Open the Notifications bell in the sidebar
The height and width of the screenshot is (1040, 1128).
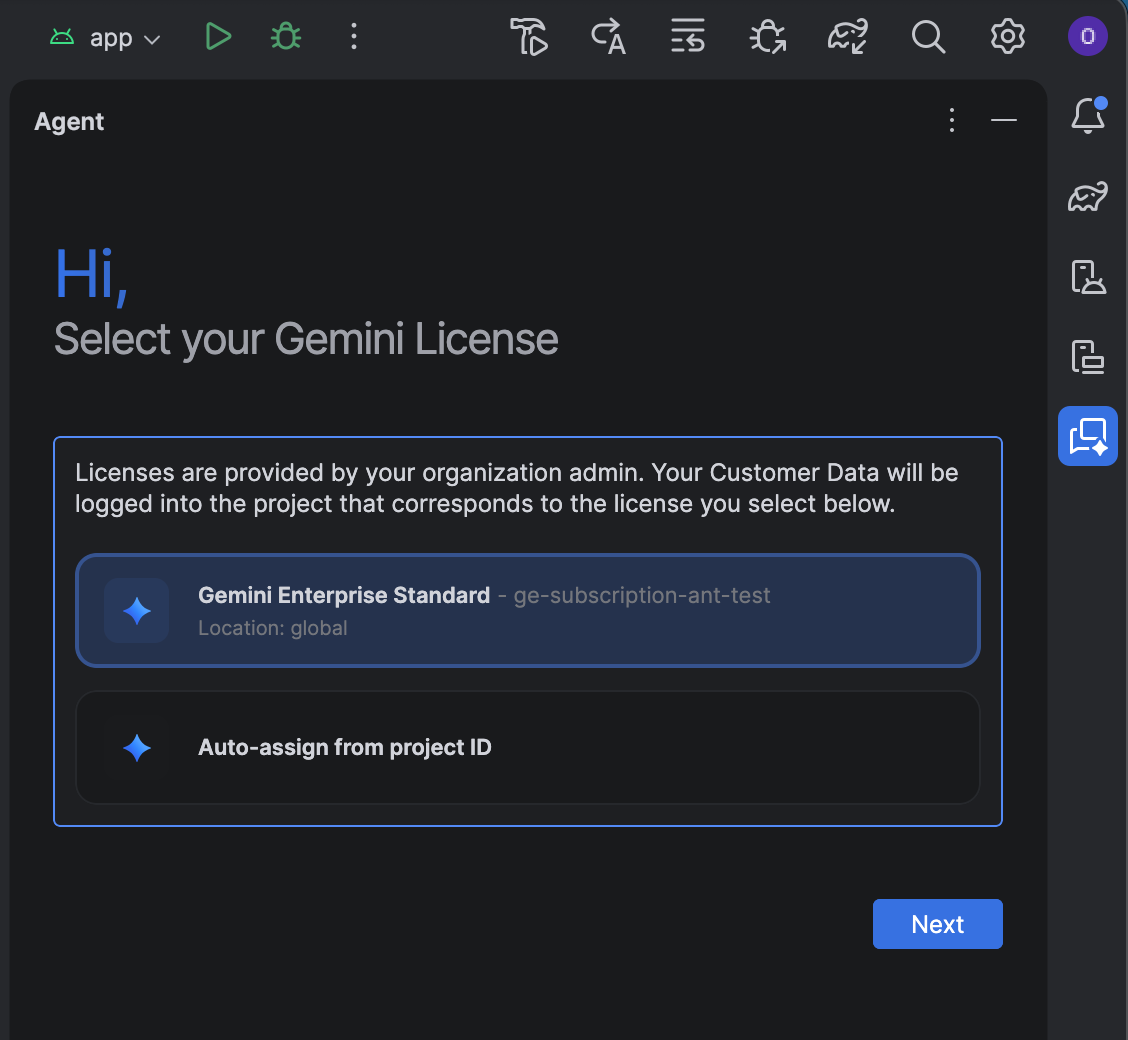click(x=1088, y=115)
